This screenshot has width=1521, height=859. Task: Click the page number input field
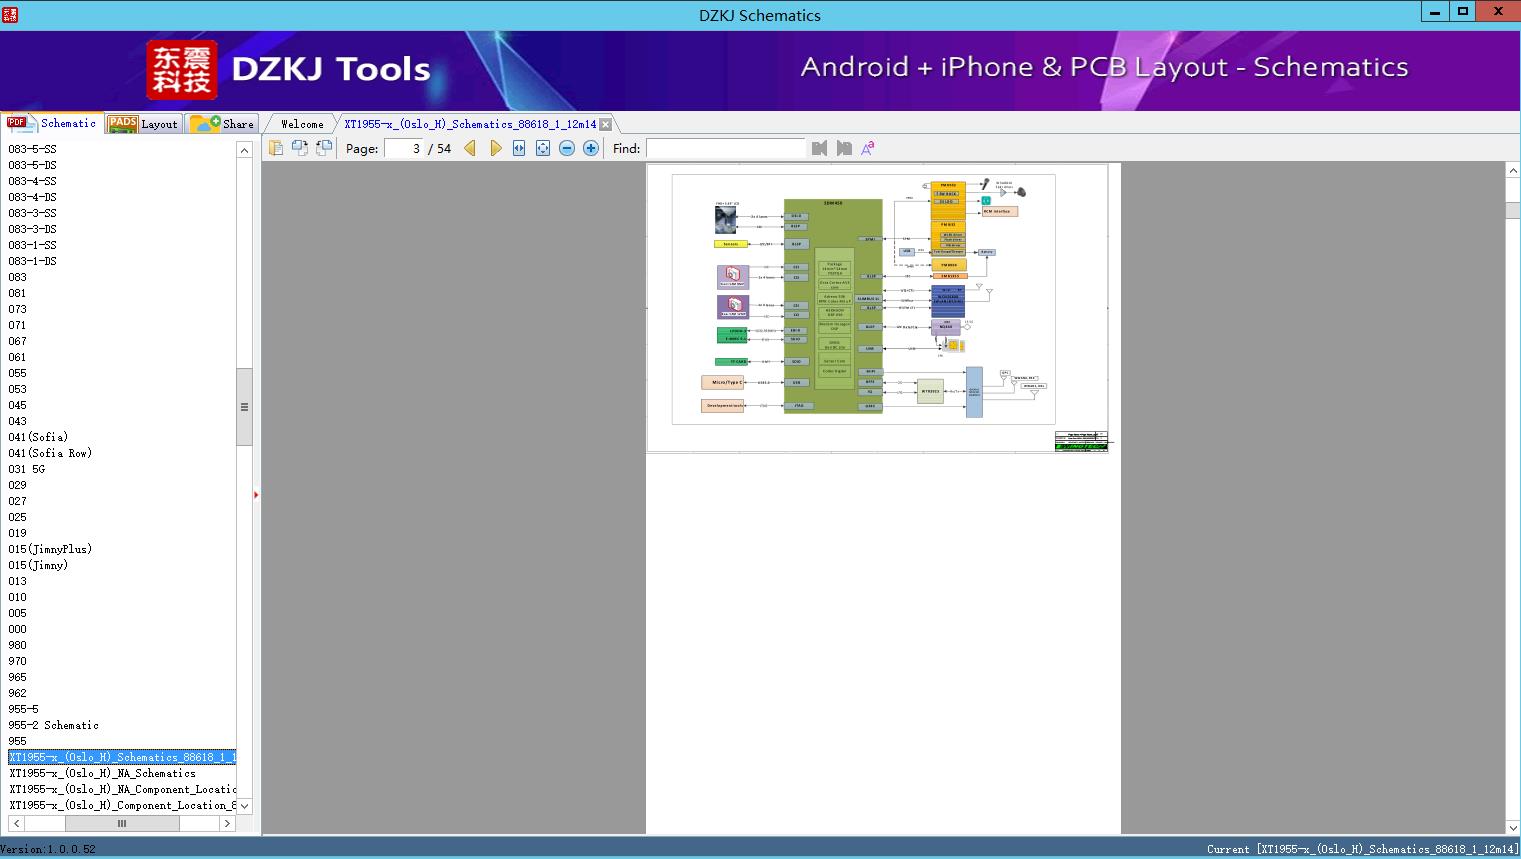(x=403, y=148)
